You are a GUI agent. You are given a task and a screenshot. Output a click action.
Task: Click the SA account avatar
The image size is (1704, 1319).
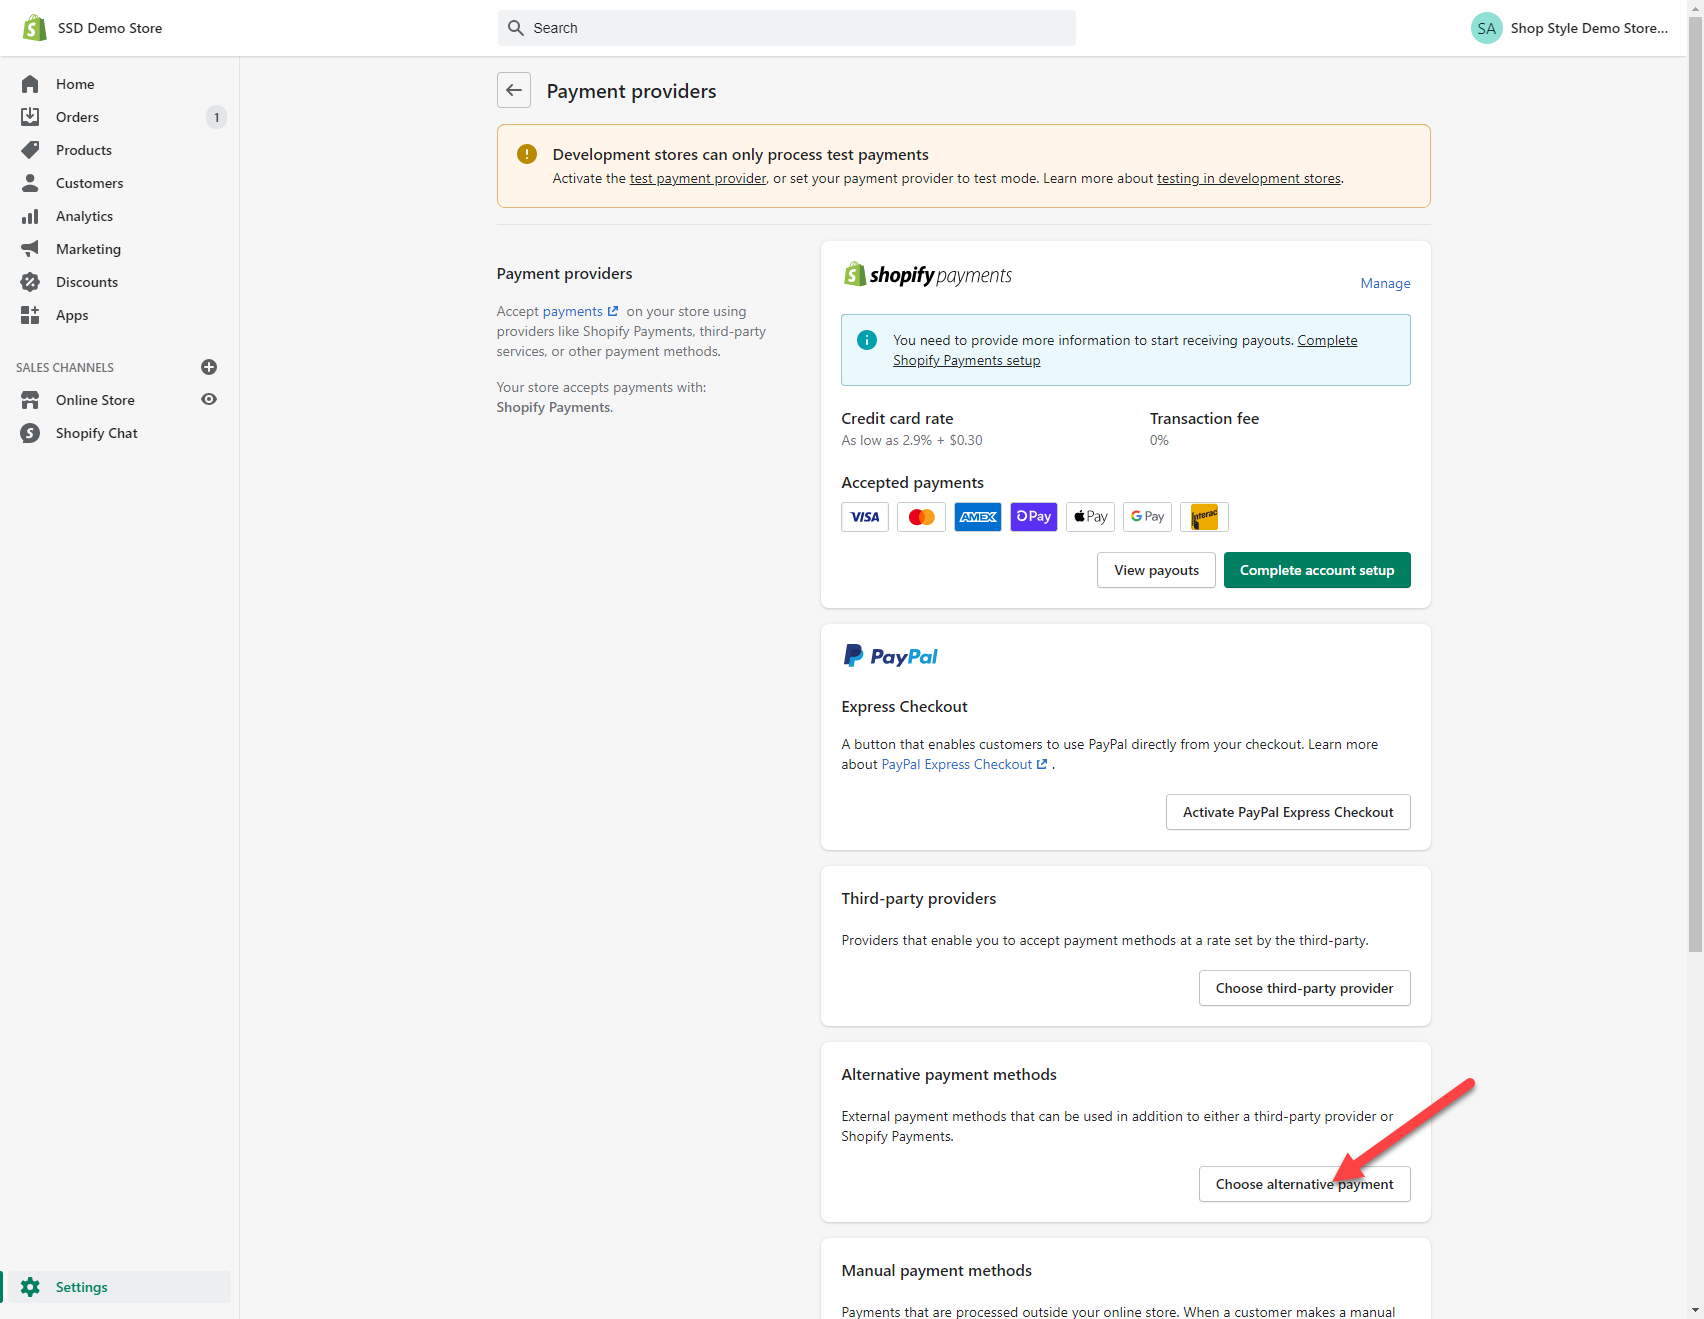(1487, 28)
